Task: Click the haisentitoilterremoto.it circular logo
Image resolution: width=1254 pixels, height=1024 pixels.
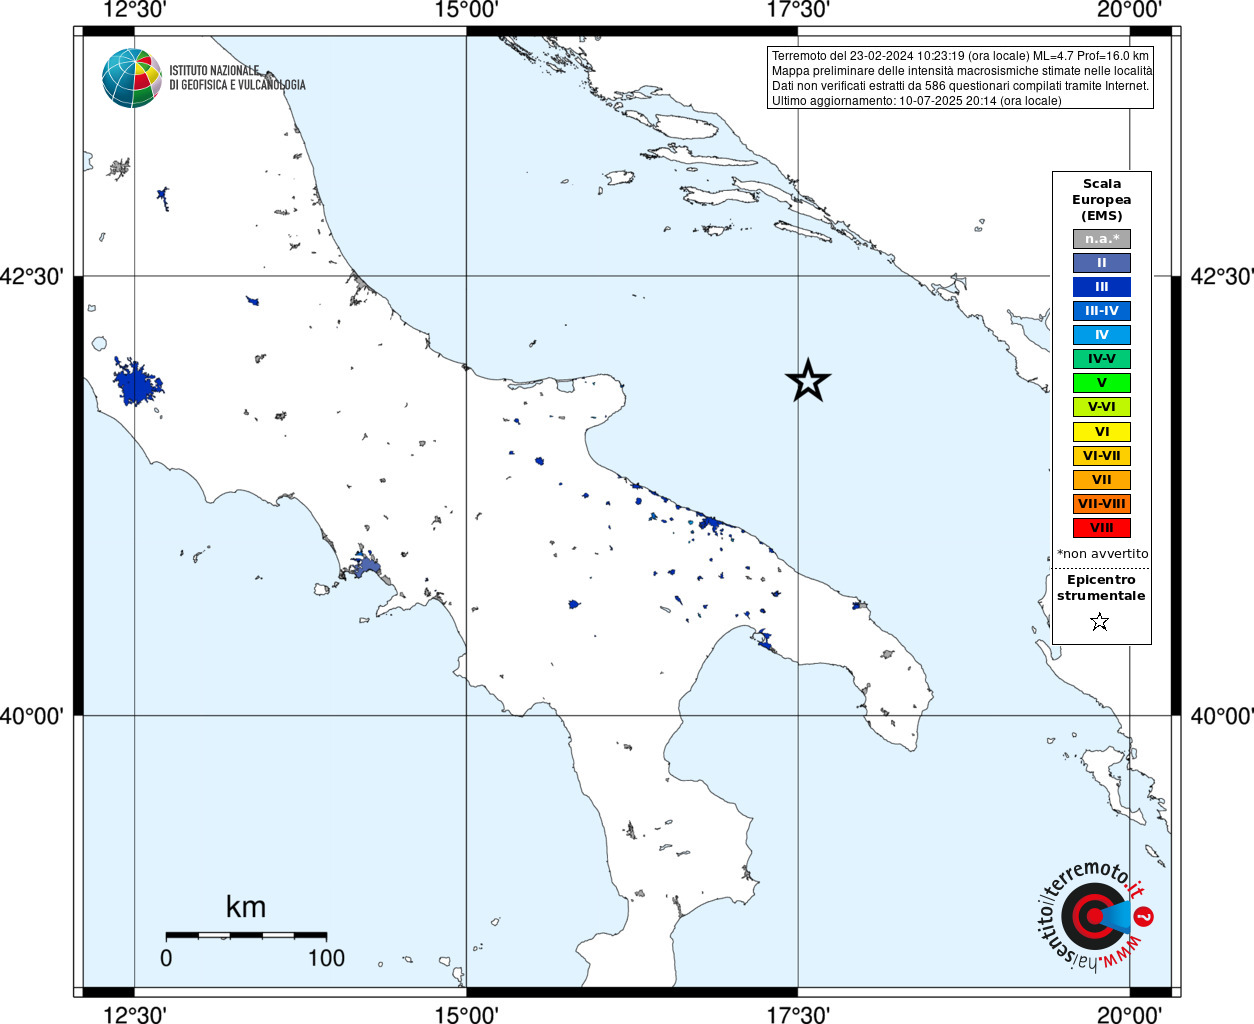Action: (1095, 915)
